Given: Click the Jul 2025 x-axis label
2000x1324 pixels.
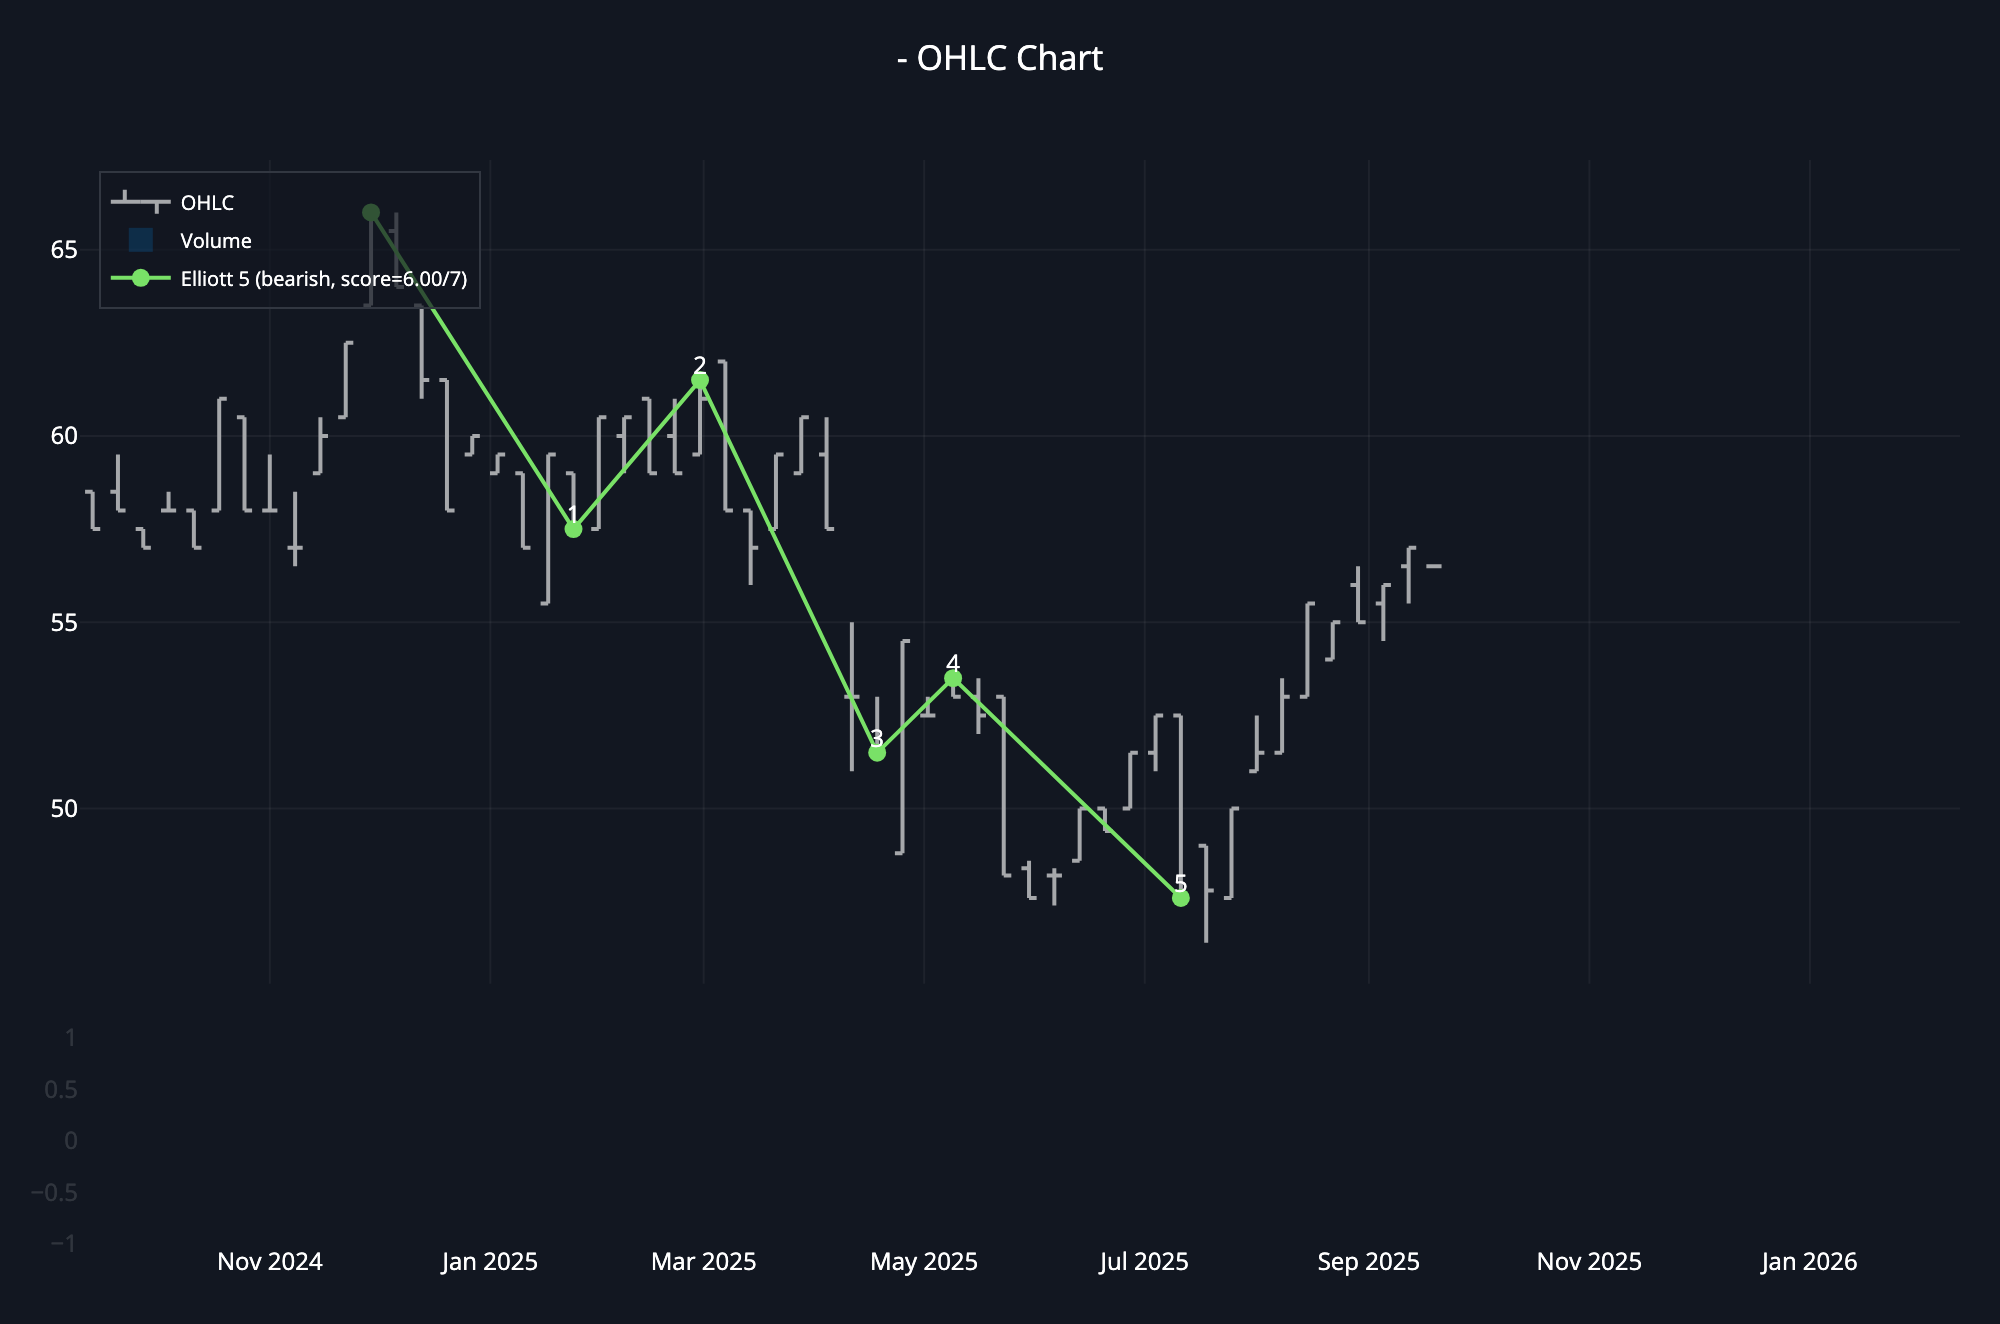Looking at the screenshot, I should (1144, 1262).
